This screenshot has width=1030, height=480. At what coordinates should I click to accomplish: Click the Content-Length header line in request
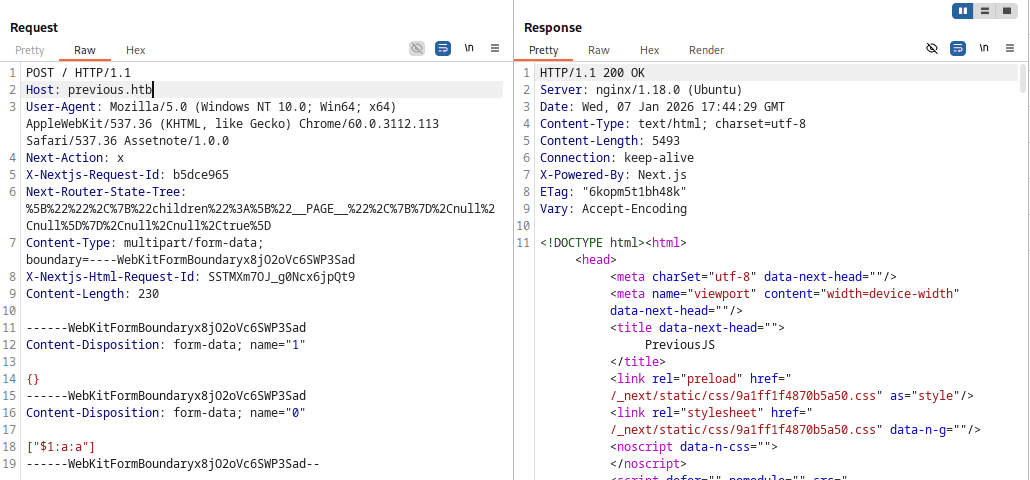pyautogui.click(x=92, y=294)
